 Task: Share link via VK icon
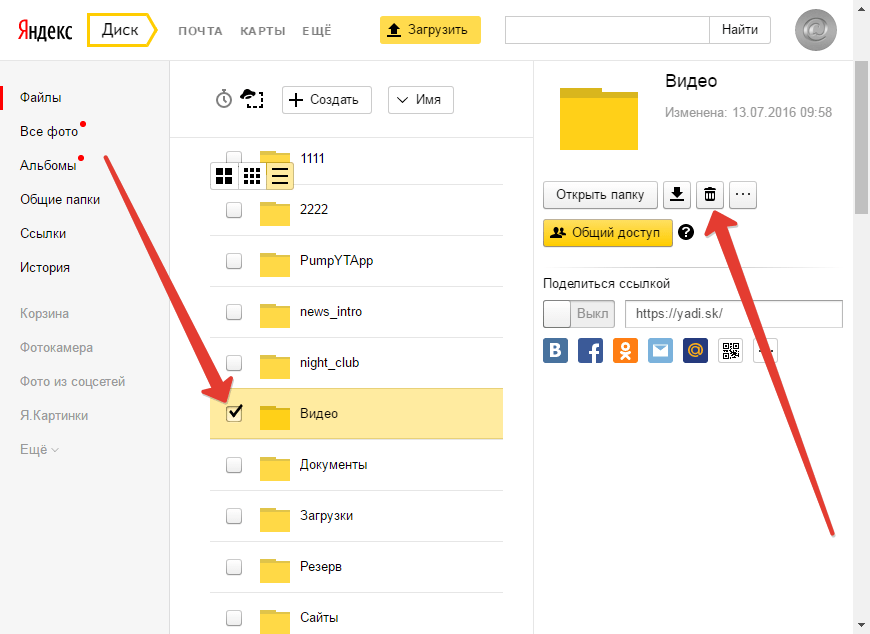coord(555,351)
